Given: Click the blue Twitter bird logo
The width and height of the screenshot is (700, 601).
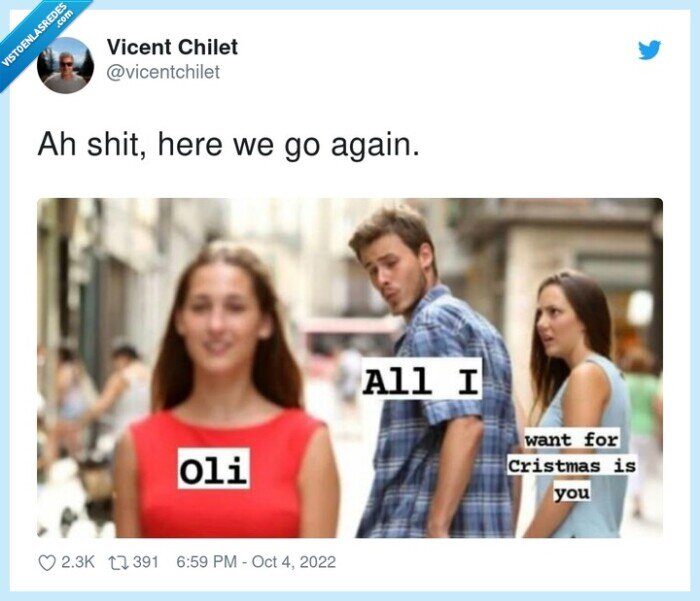Looking at the screenshot, I should click(x=649, y=50).
